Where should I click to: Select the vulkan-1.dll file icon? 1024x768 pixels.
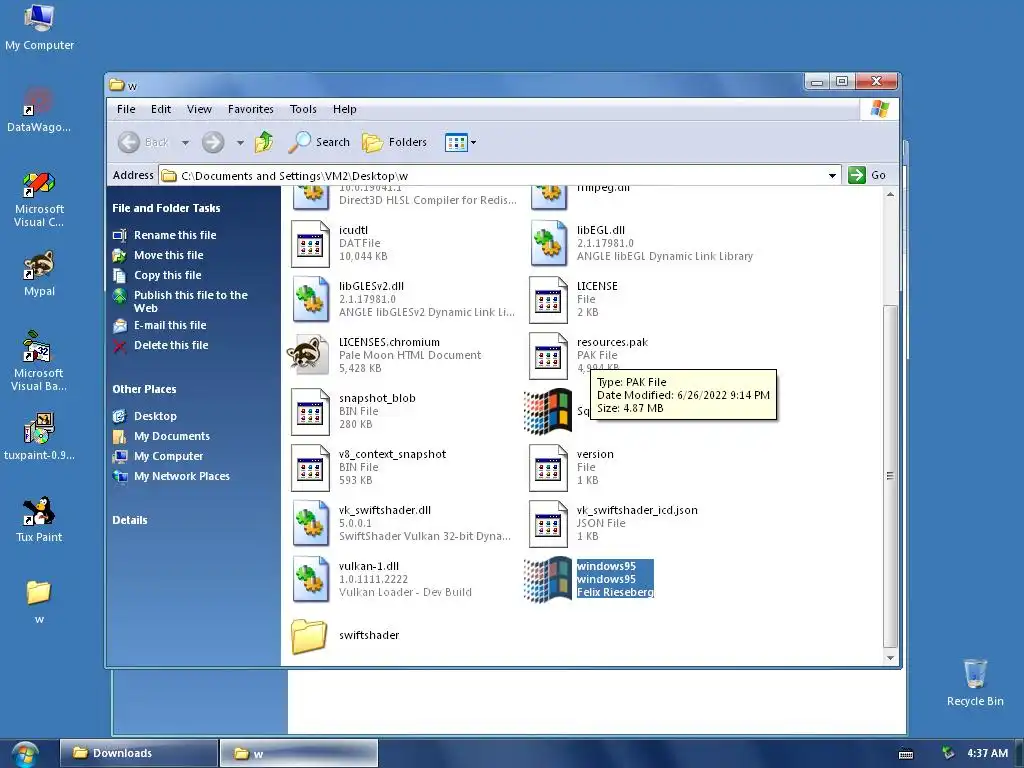(310, 580)
